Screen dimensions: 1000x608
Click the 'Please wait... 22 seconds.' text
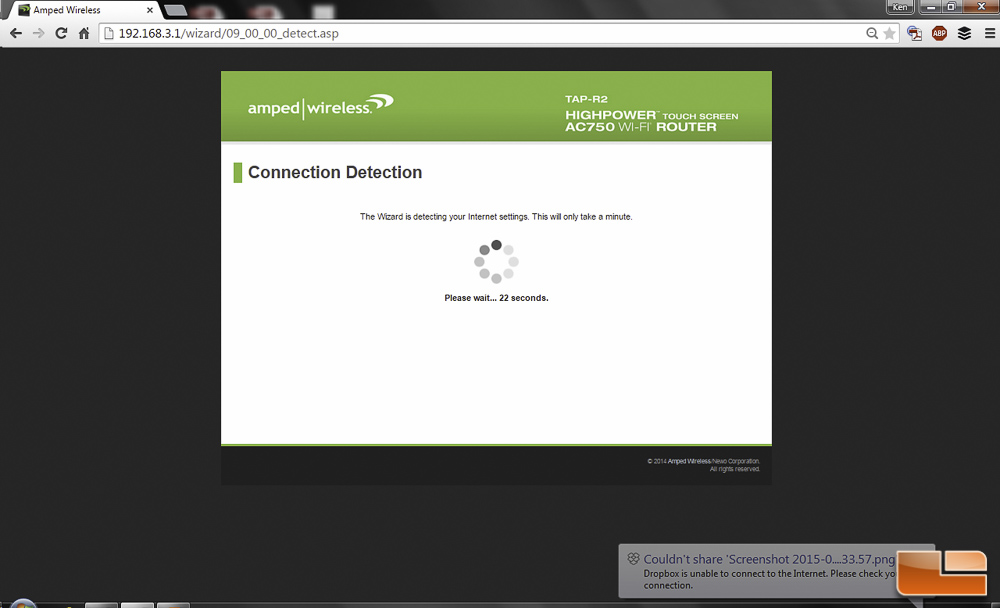[496, 298]
